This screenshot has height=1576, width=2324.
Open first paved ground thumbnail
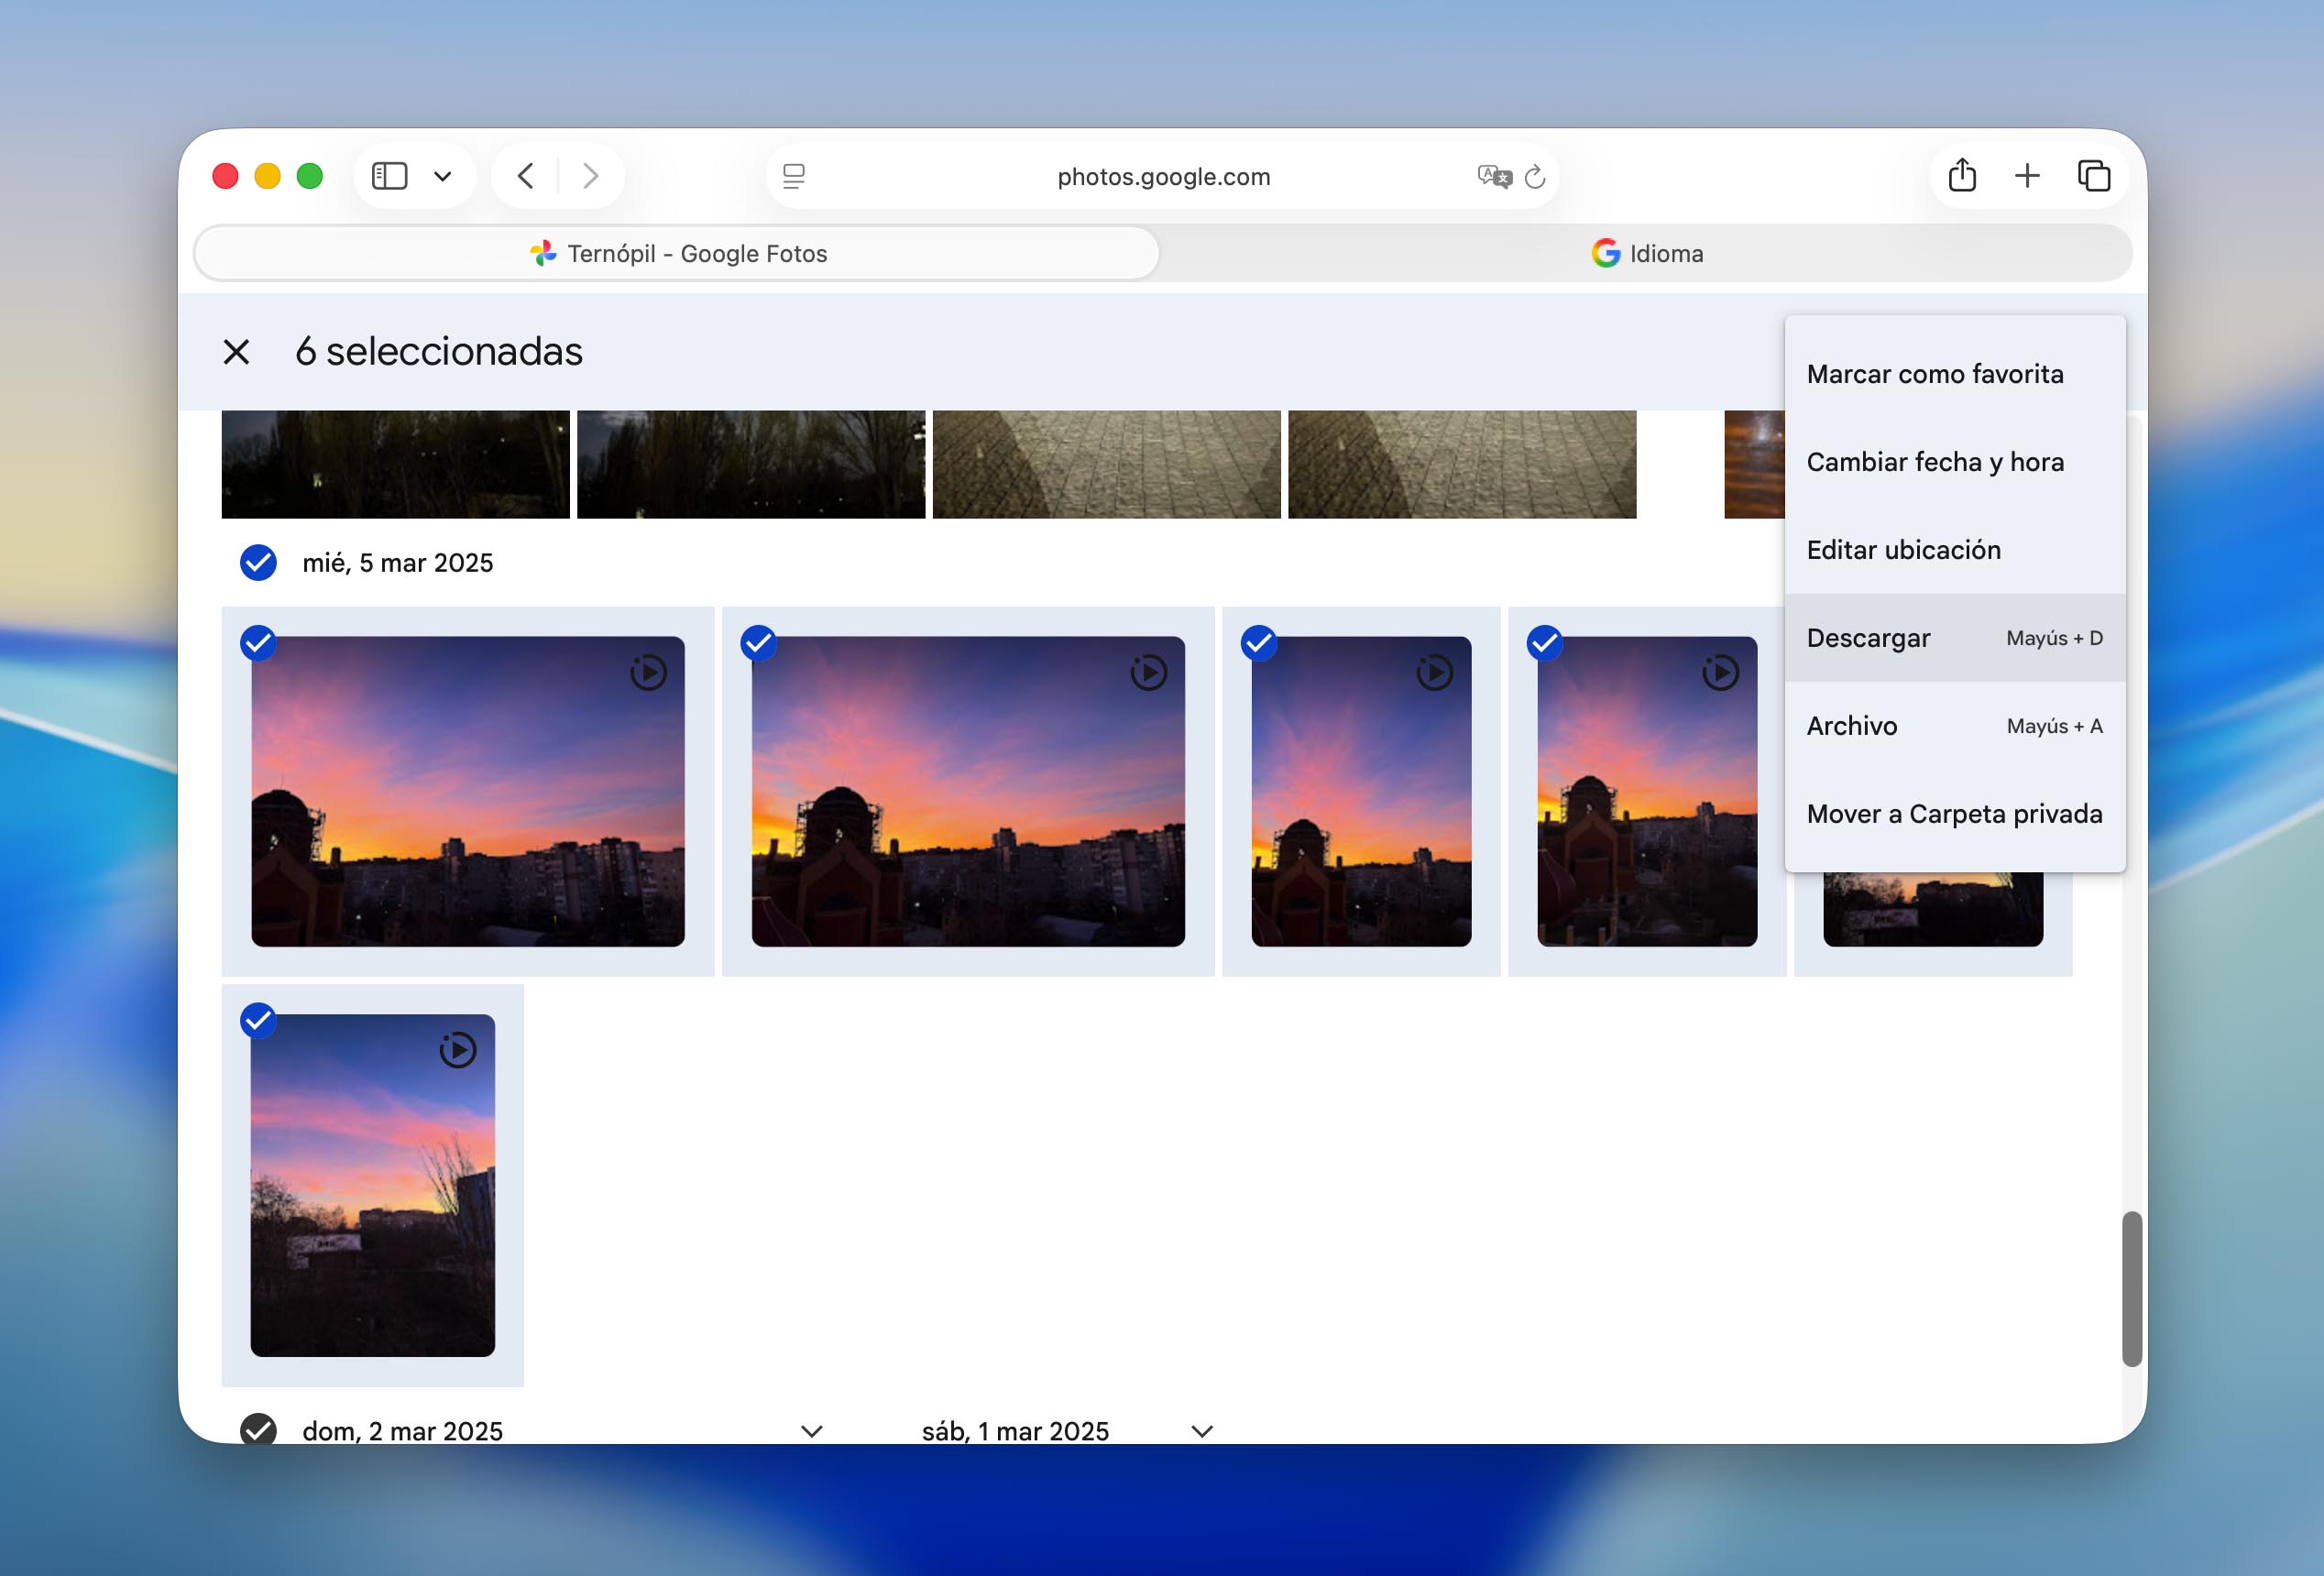pyautogui.click(x=1107, y=464)
